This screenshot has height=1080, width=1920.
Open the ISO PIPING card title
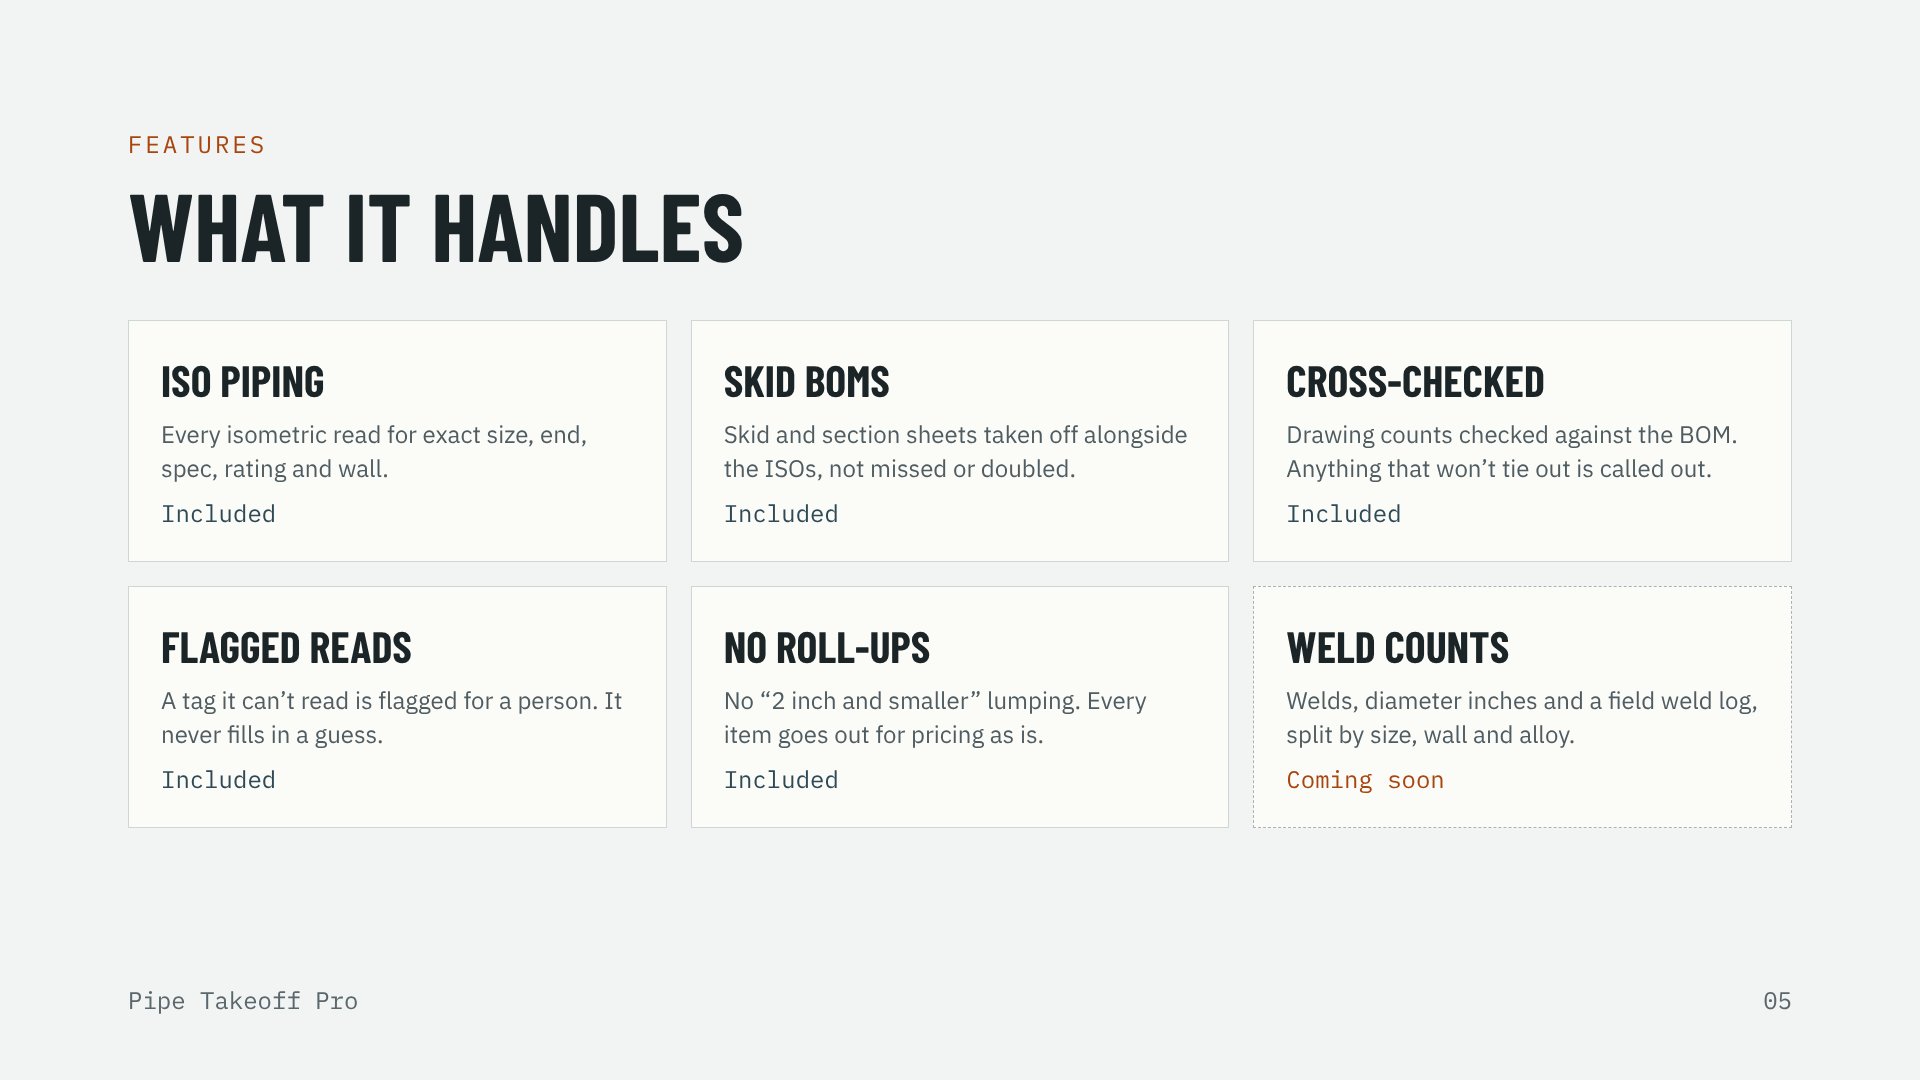(243, 382)
